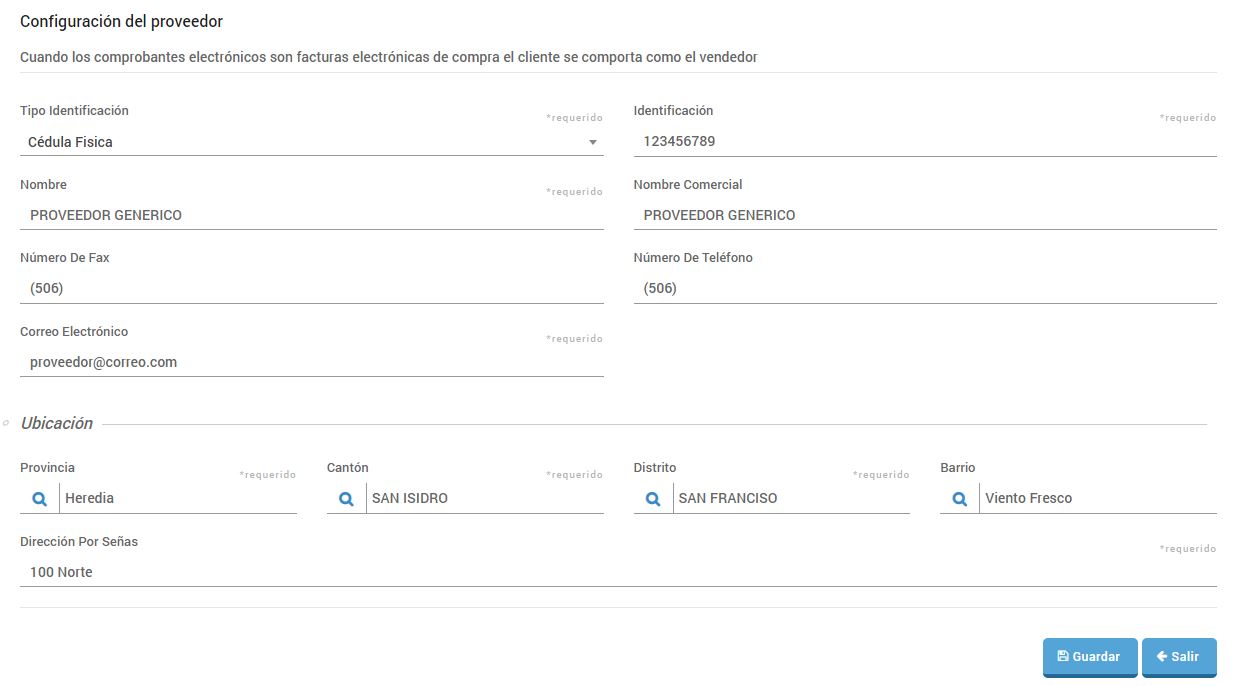The height and width of the screenshot is (686, 1237).
Task: Open the Tipo Identificación dropdown arrow
Action: 593,143
